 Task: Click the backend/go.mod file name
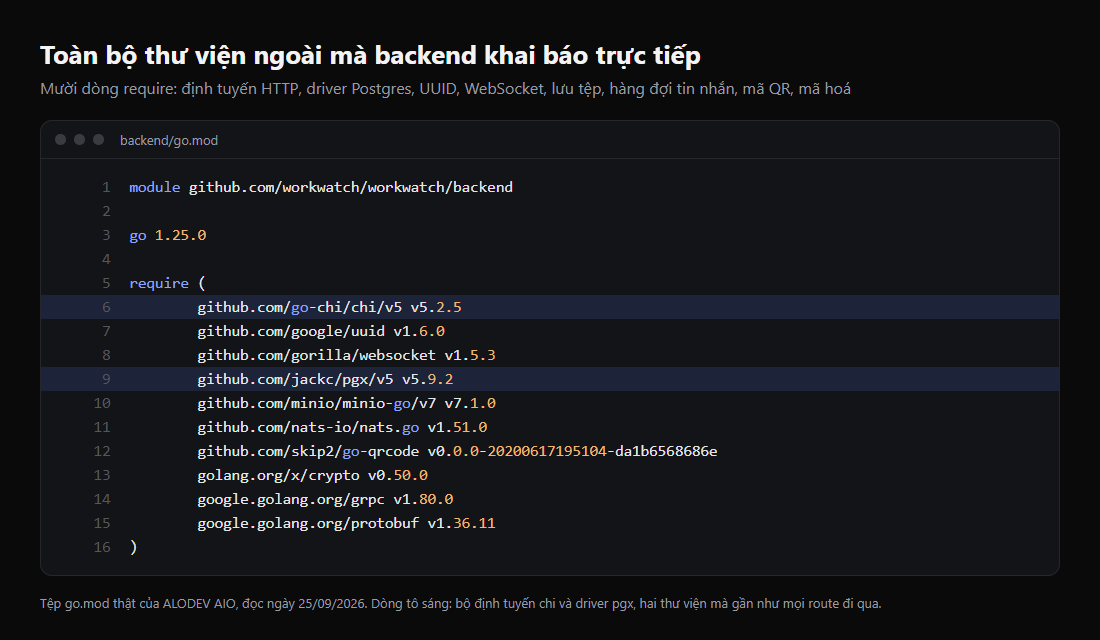point(169,140)
